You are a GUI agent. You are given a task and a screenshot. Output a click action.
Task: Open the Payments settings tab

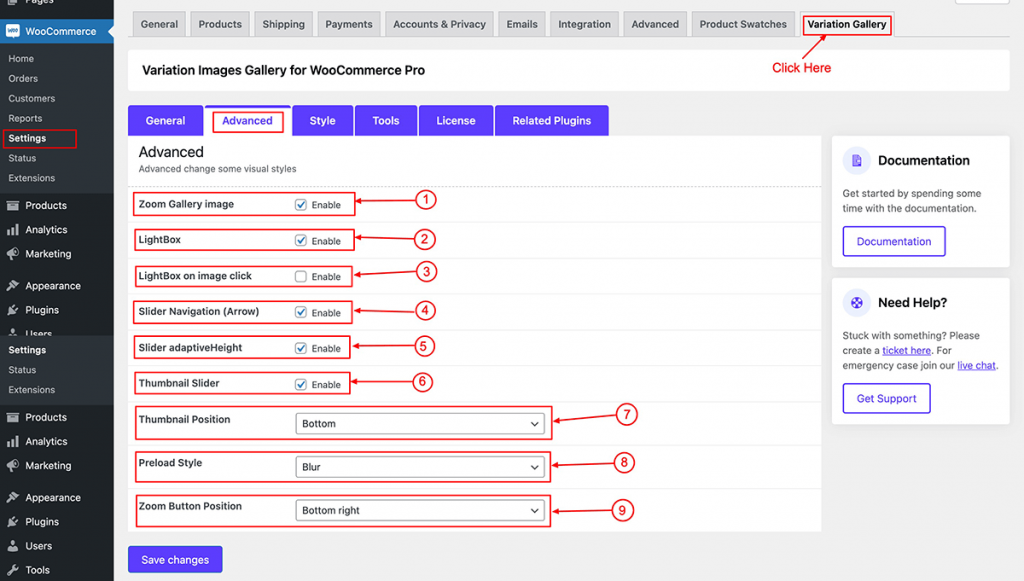[349, 24]
